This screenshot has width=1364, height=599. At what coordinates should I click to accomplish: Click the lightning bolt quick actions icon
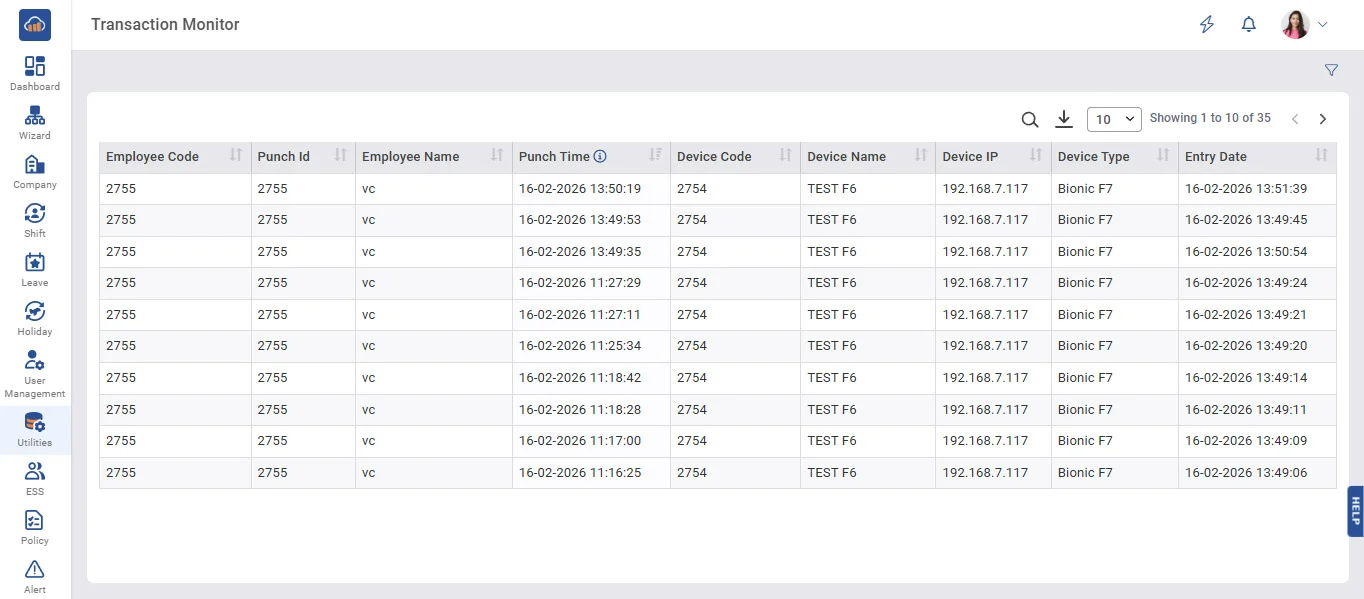(x=1207, y=25)
